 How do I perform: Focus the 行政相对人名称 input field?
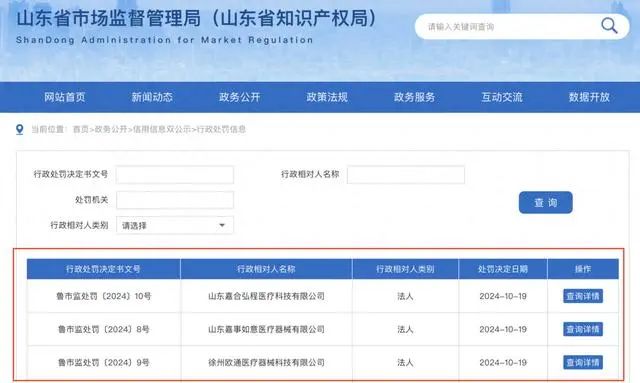406,175
